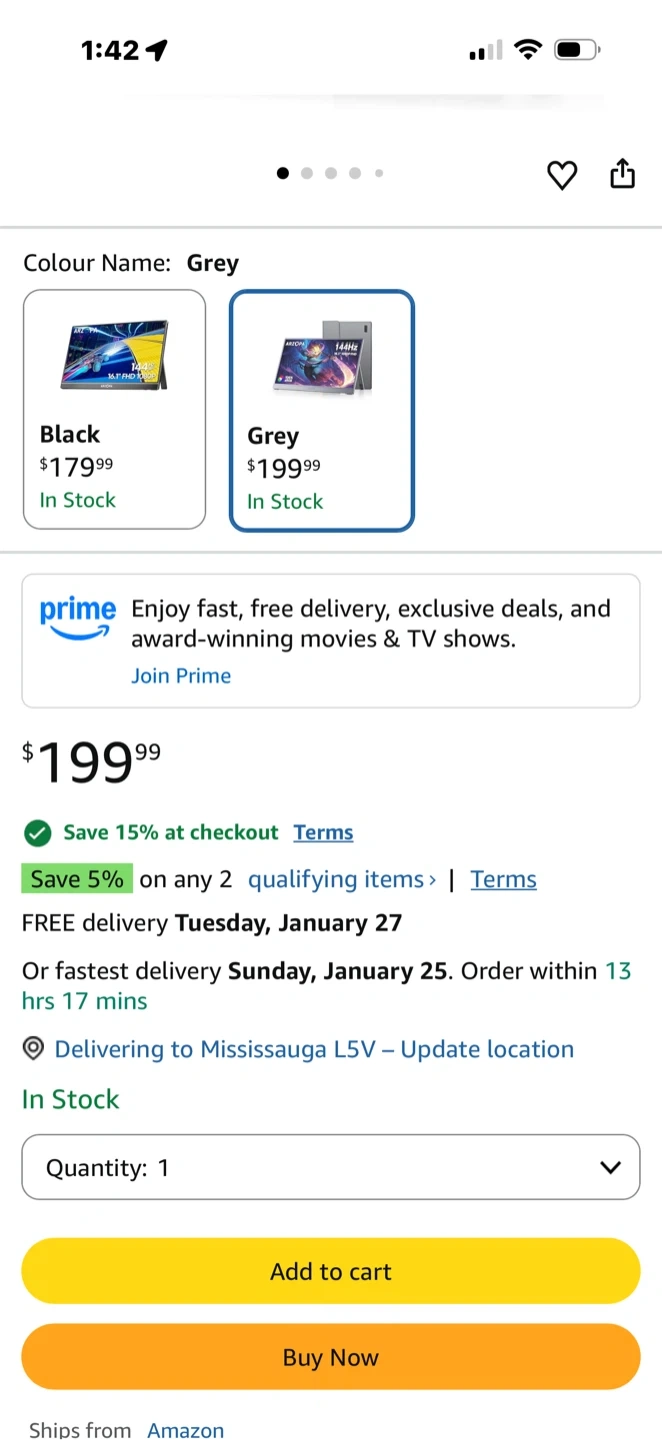The width and height of the screenshot is (662, 1440).
Task: Select the Grey colour option
Action: 321,411
